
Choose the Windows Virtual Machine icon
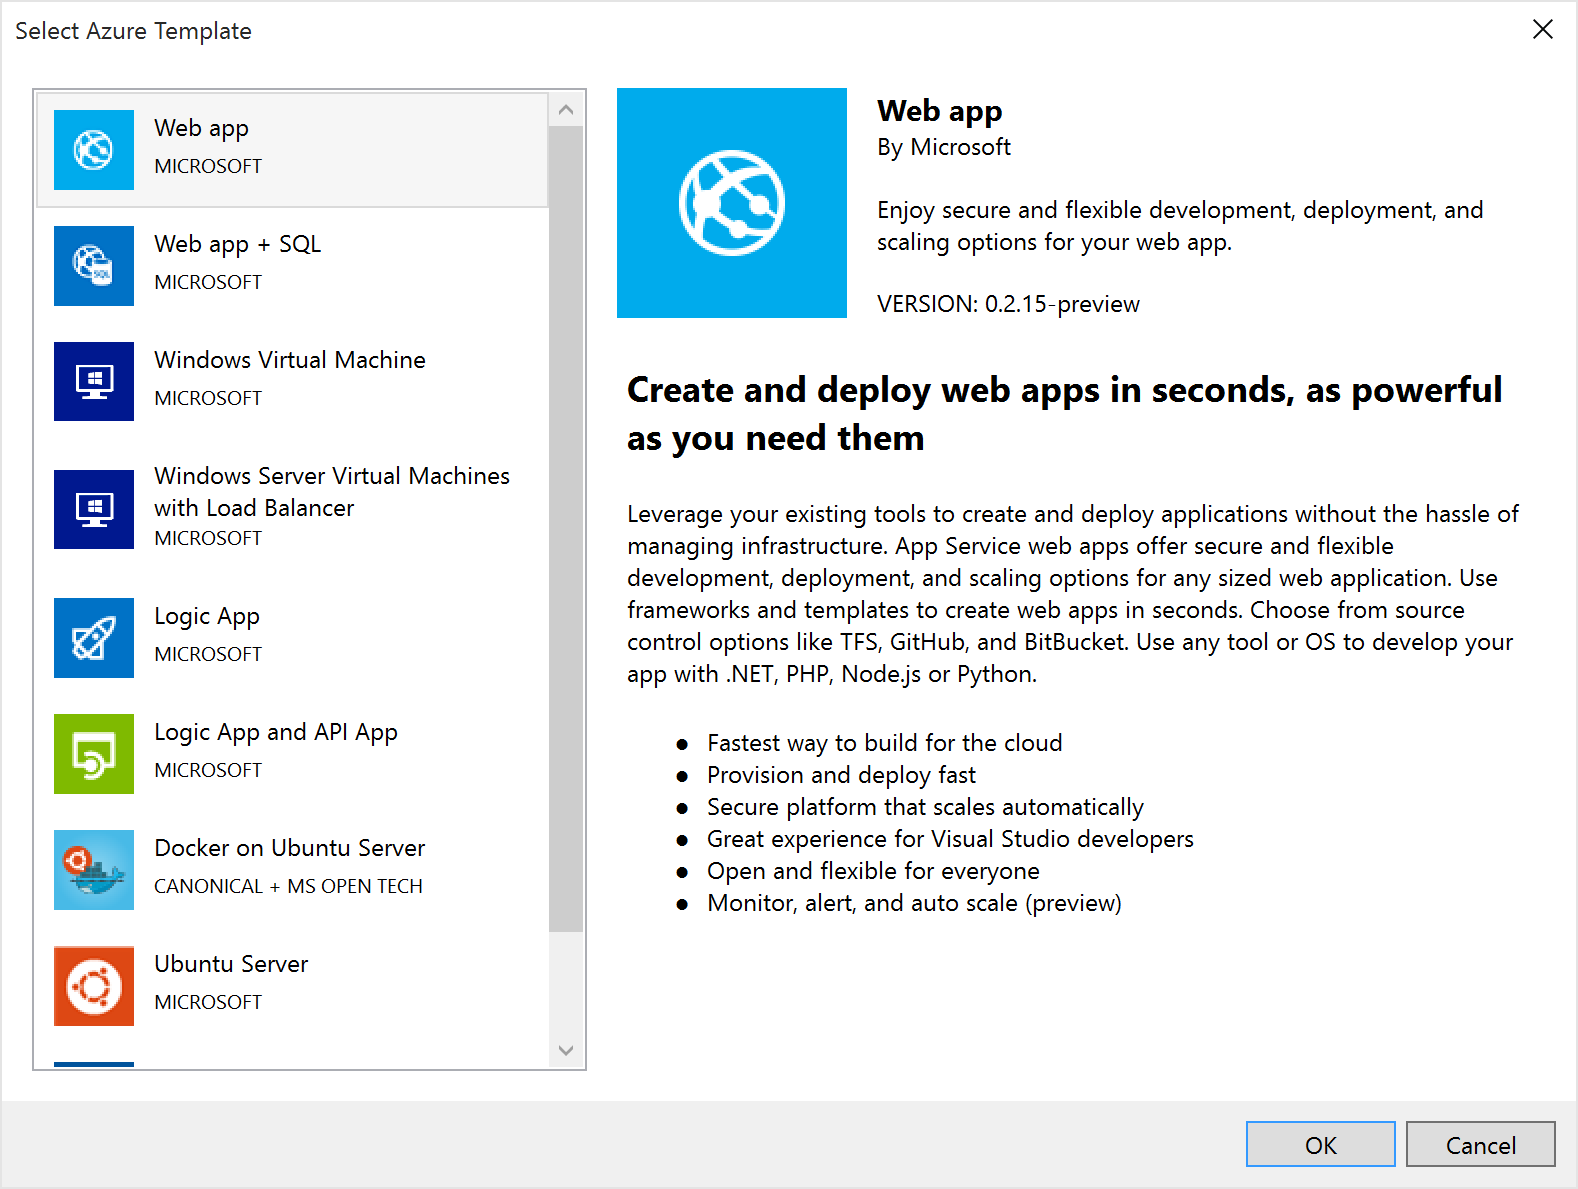(x=94, y=382)
